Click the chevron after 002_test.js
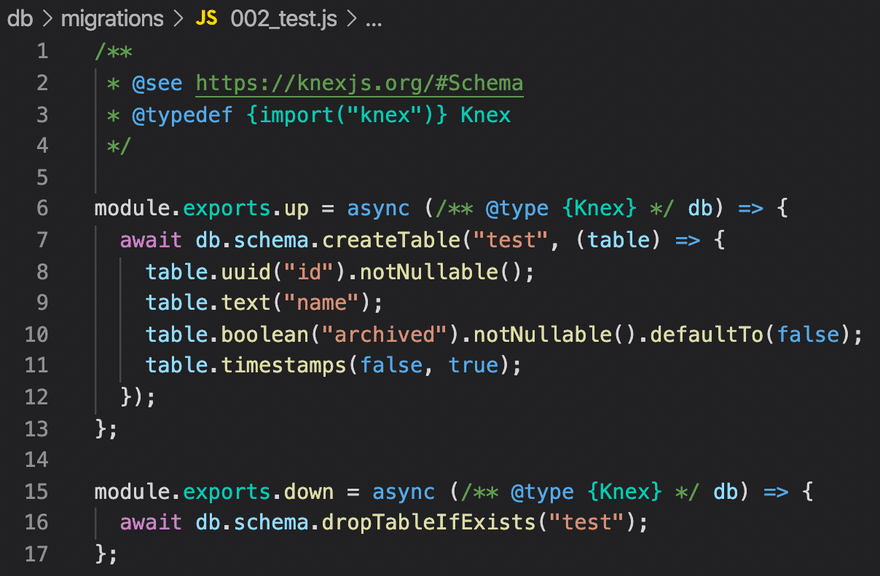The image size is (880, 576). point(352,18)
